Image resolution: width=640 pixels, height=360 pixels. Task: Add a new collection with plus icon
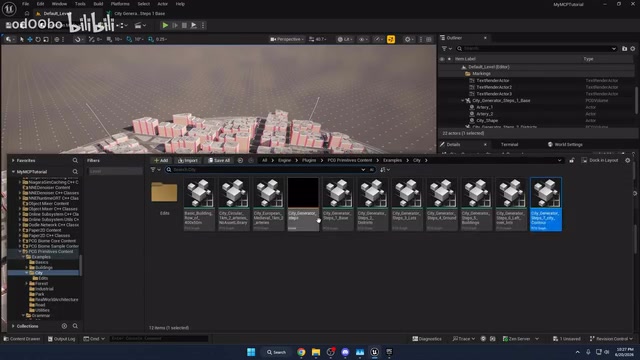pos(64,326)
